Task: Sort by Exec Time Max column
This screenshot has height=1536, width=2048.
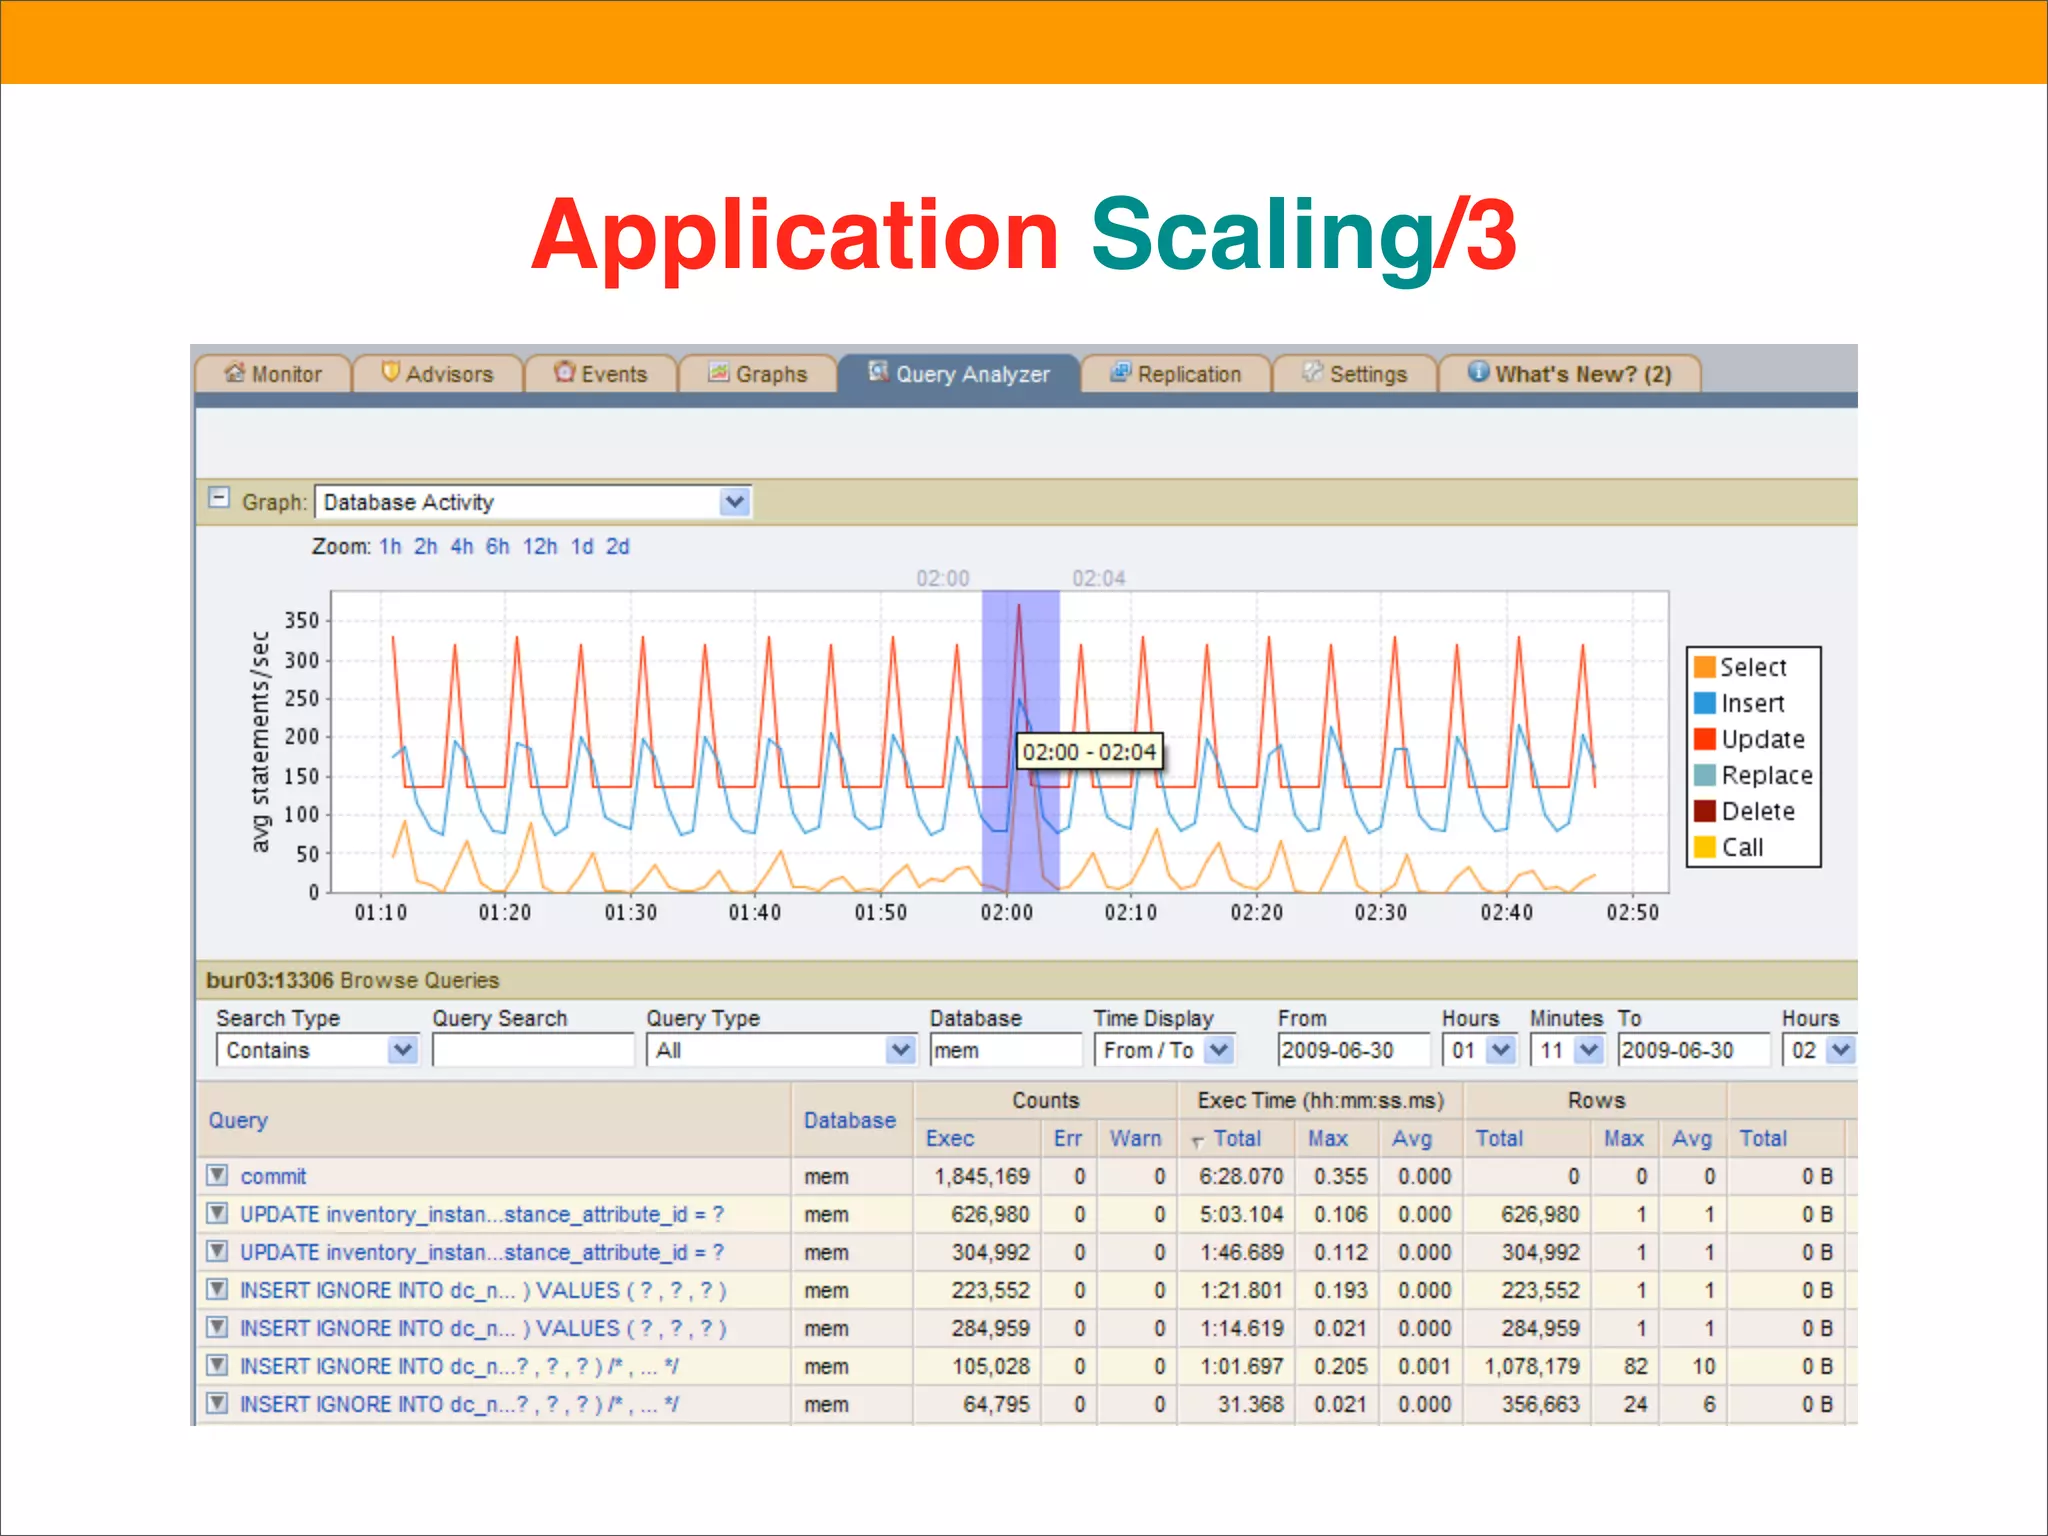Action: point(1328,1138)
